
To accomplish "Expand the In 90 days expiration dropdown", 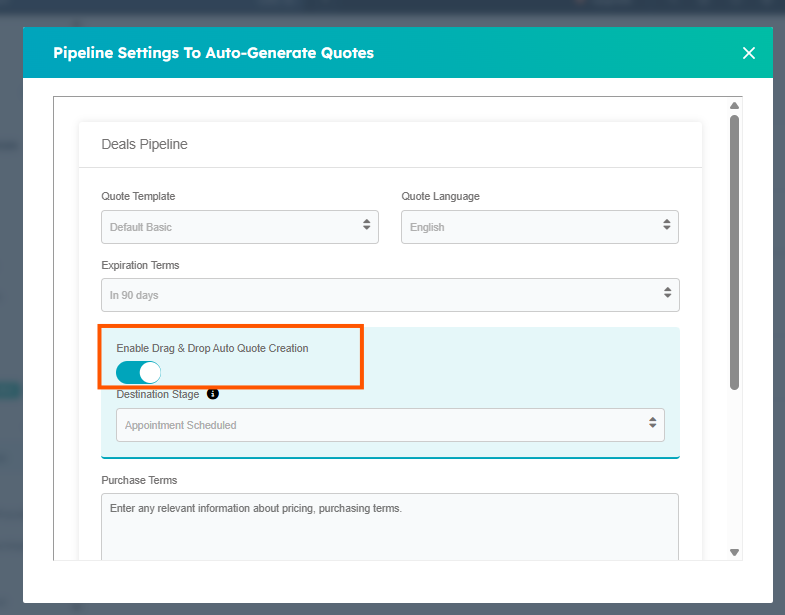I will 380,295.
